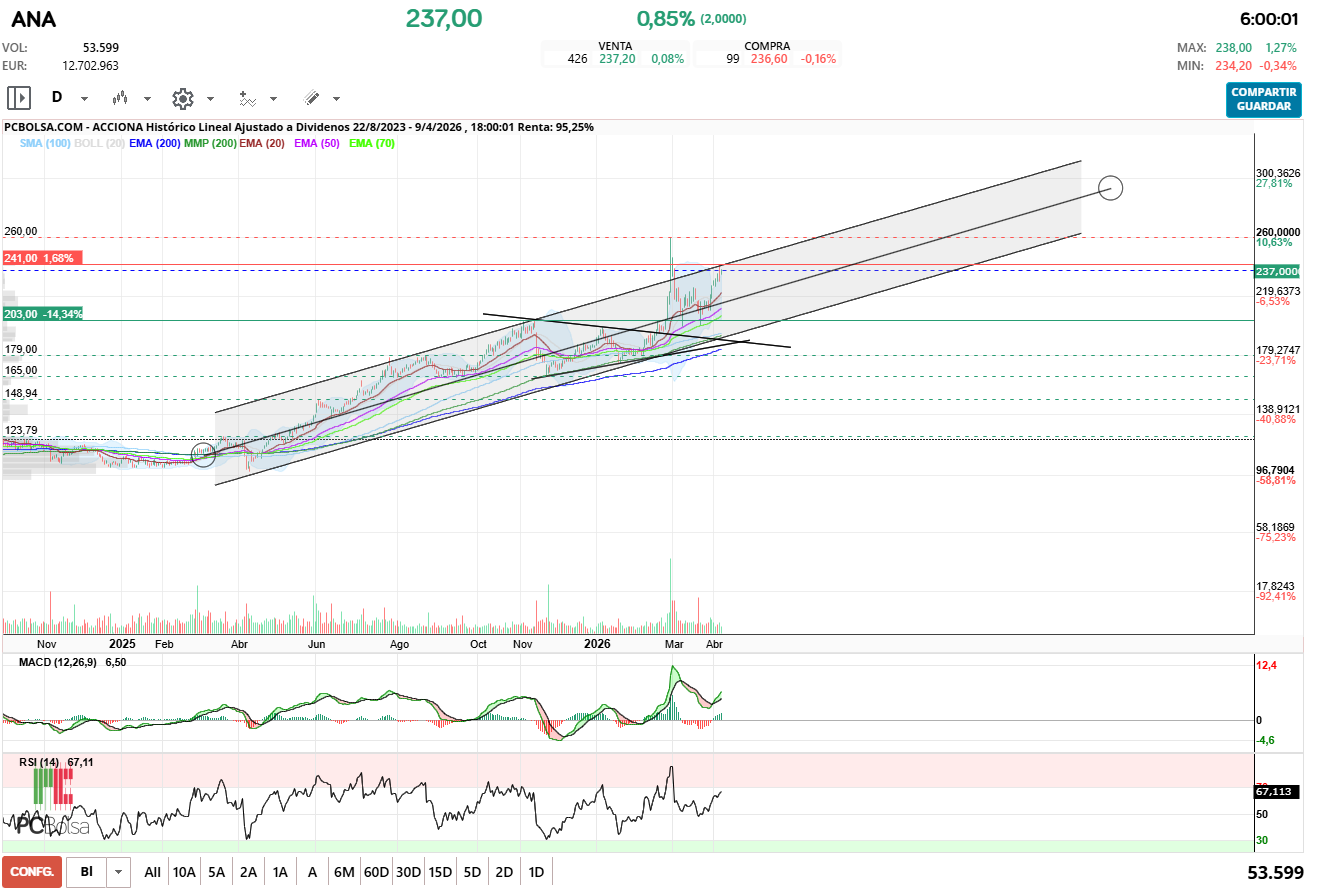
Task: Toggle the side panel icon
Action: coord(19,98)
